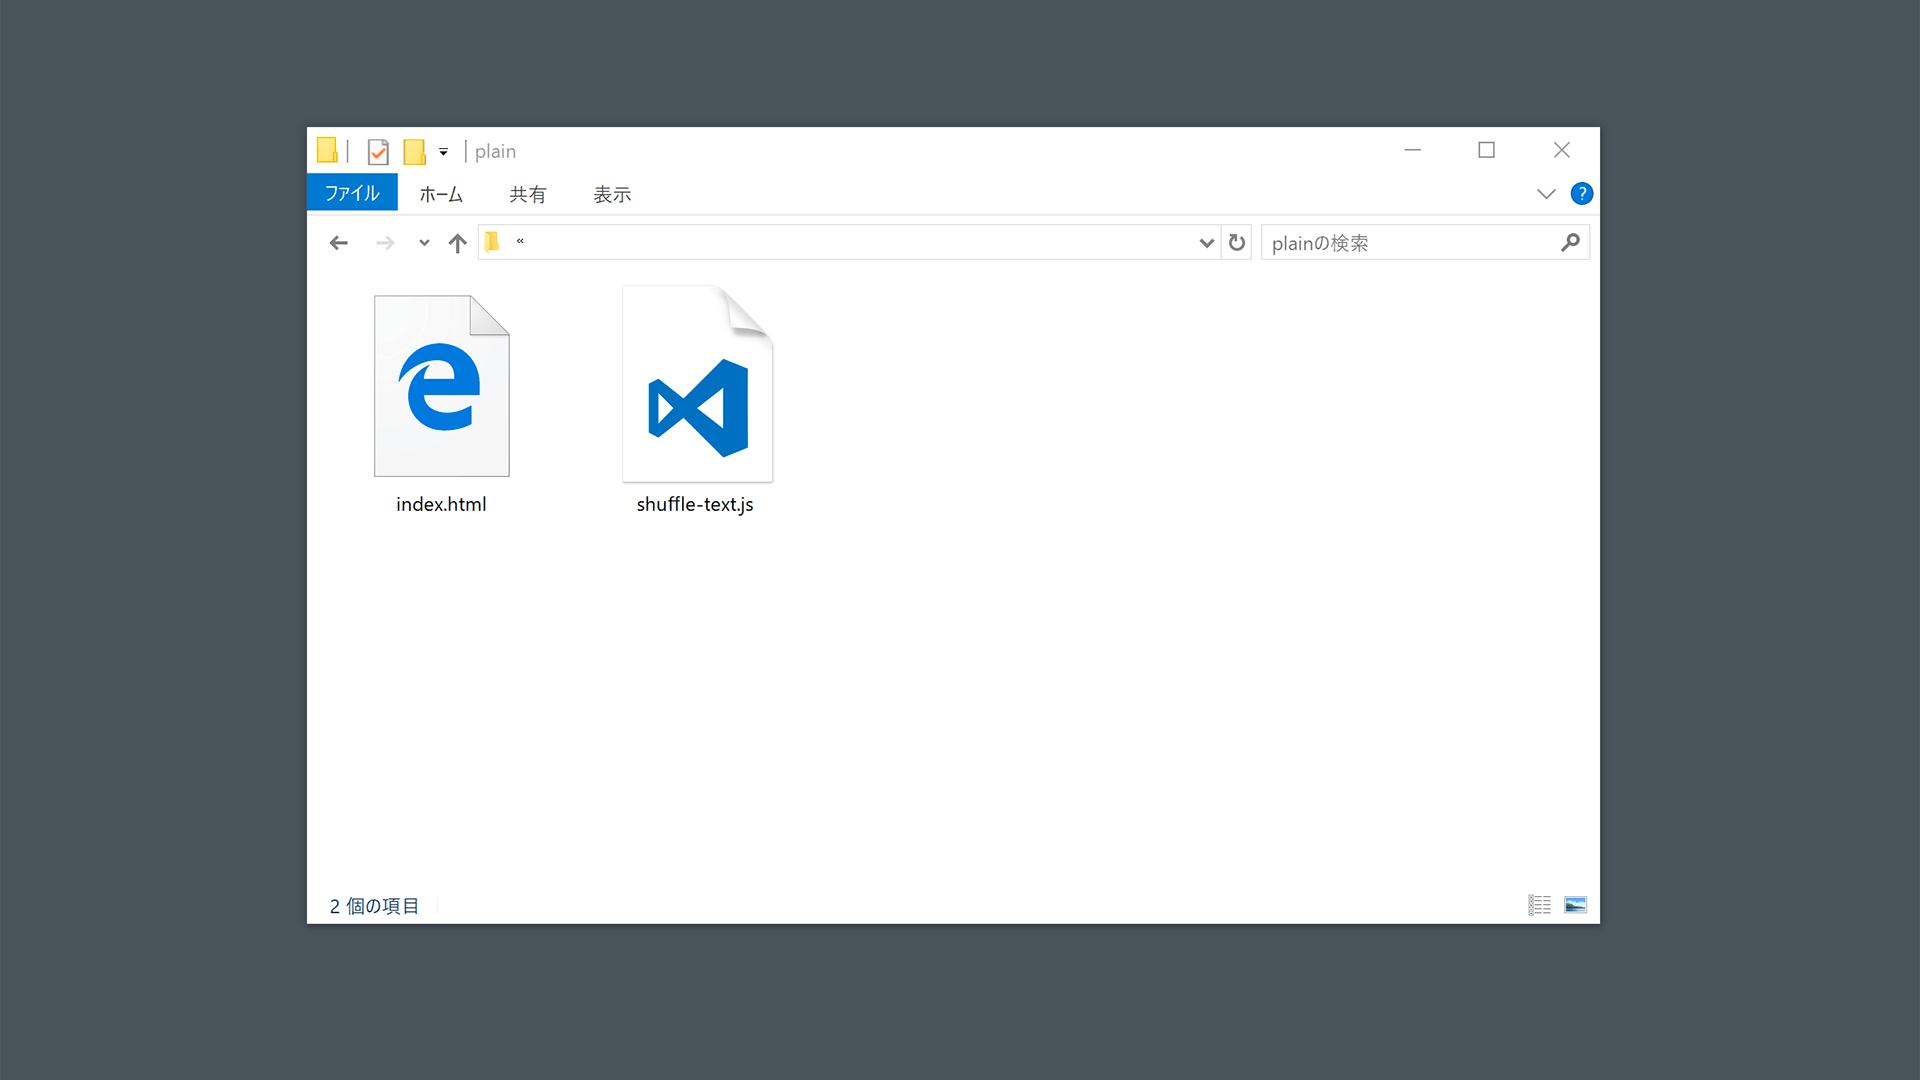This screenshot has width=1920, height=1080.
Task: Refresh the current folder view
Action: 1237,243
